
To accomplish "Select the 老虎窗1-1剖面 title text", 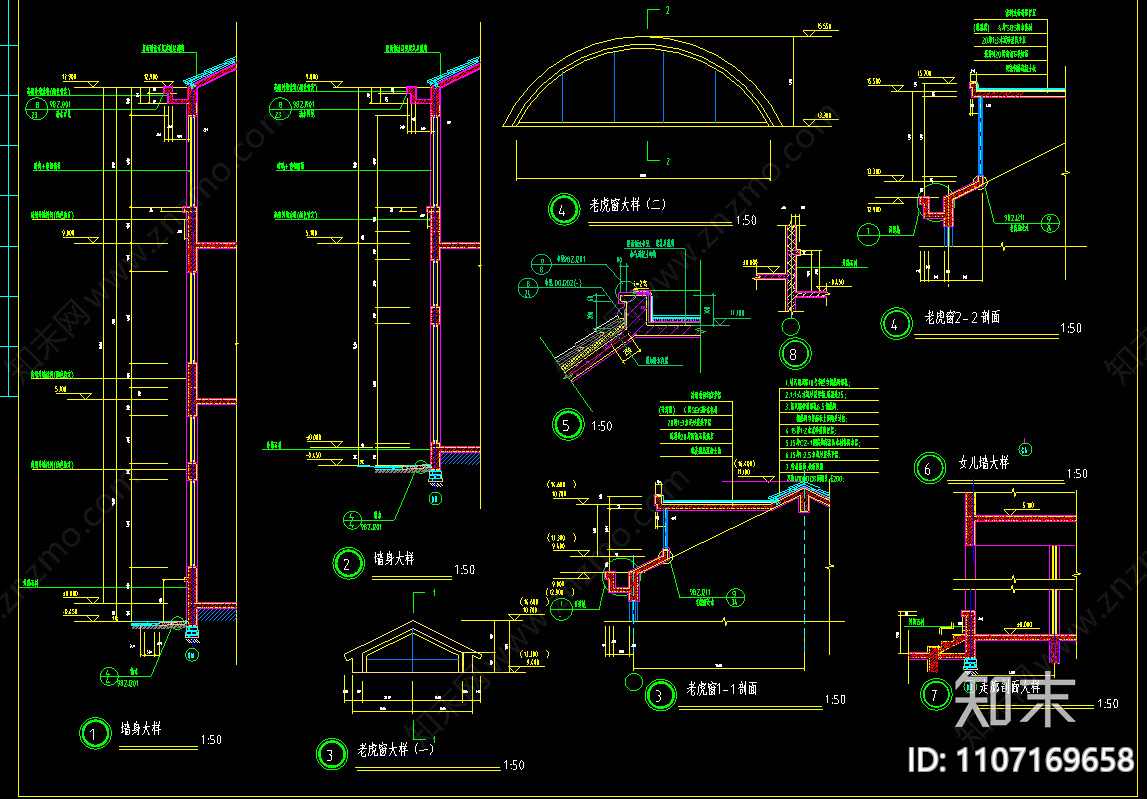I will 721,689.
